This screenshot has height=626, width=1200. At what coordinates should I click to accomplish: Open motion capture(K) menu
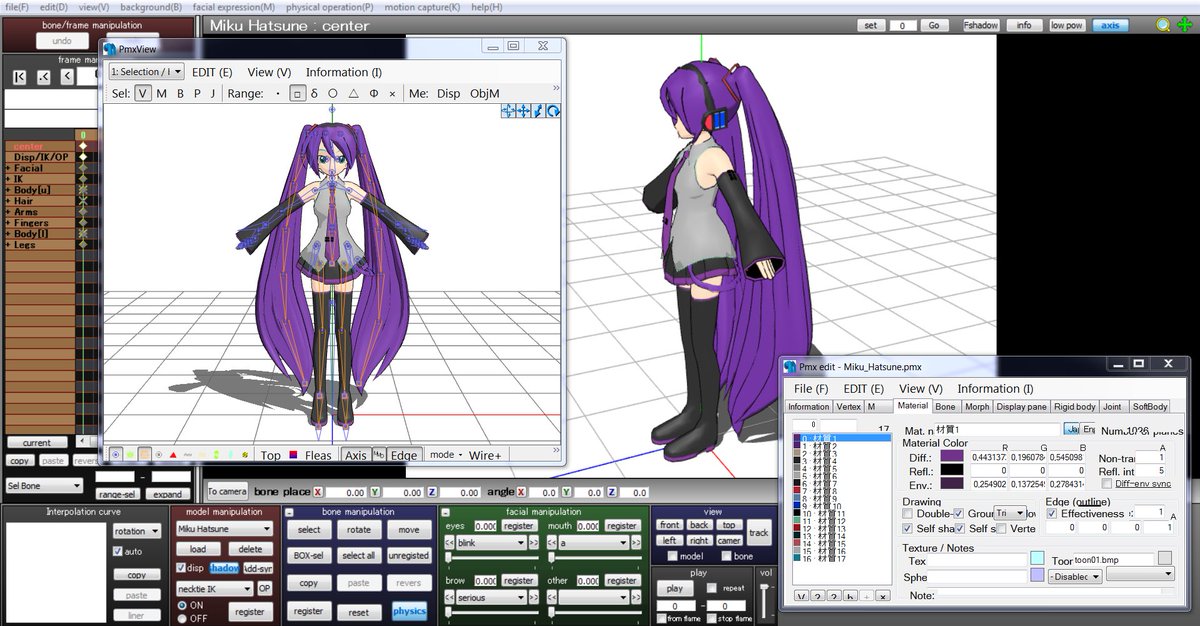423,7
